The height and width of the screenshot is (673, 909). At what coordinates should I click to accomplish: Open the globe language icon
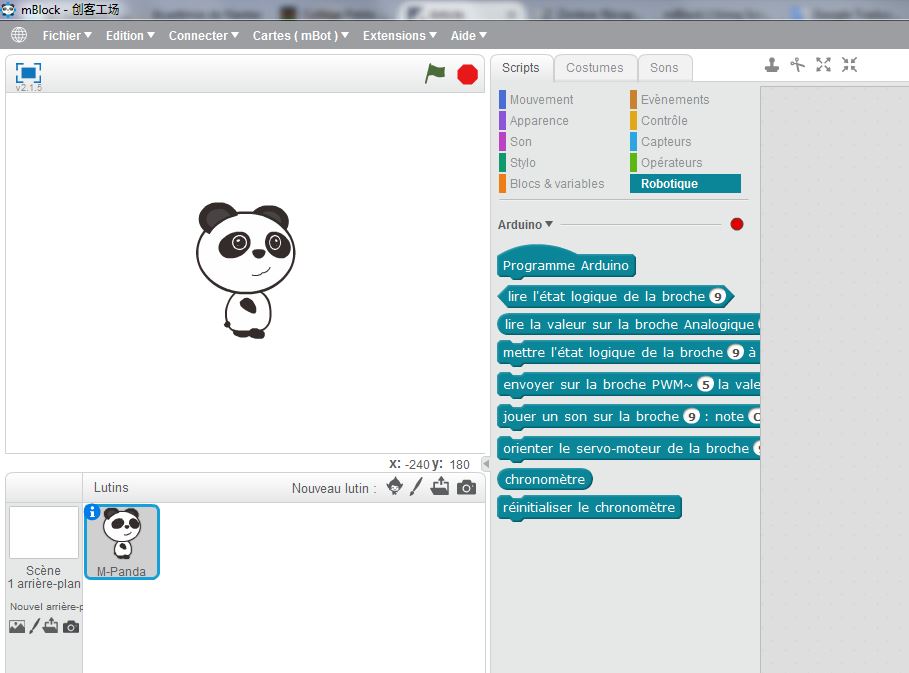tap(19, 35)
